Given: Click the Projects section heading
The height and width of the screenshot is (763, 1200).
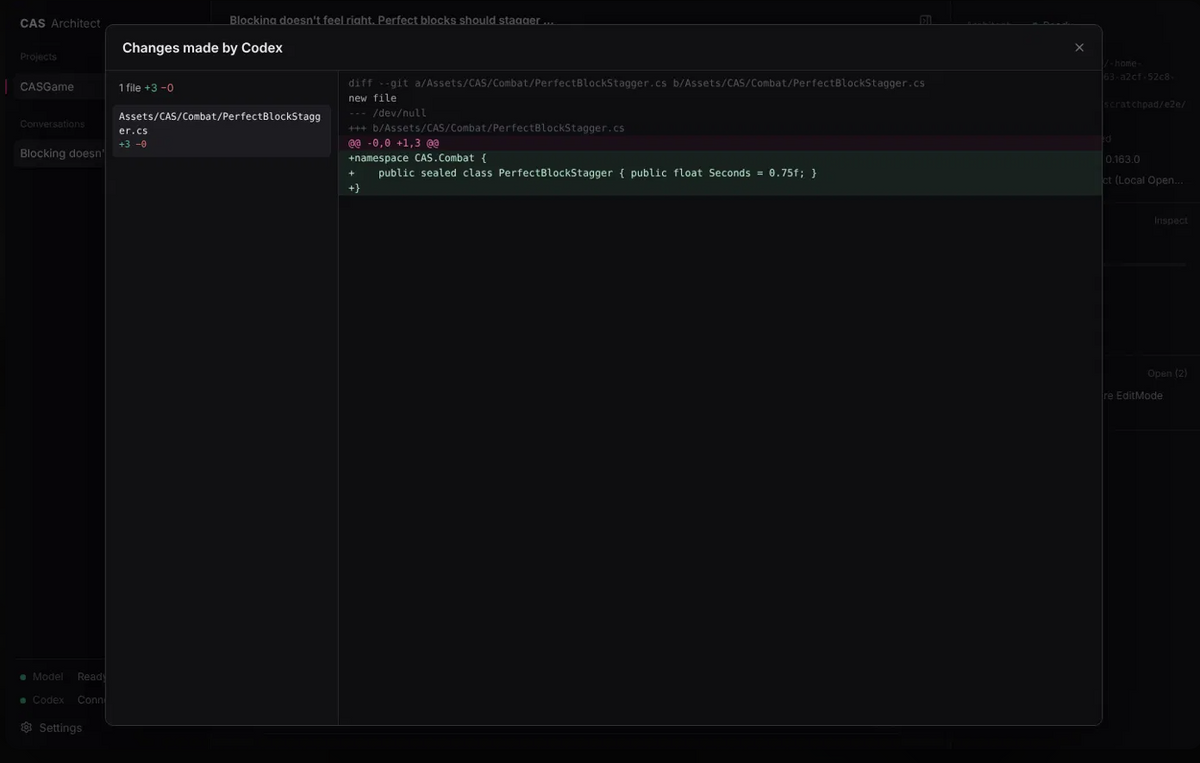Looking at the screenshot, I should click(38, 57).
